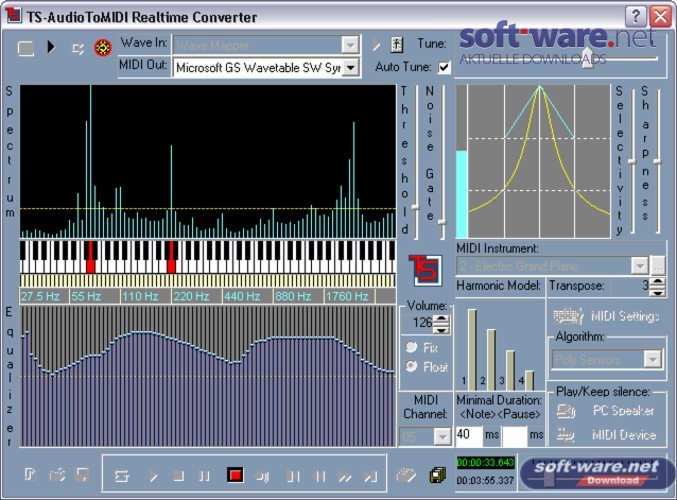Viewport: 677px width, 500px height.
Task: Click the grayed monitor icon in bottom-left toolbar
Action: [x=82, y=475]
